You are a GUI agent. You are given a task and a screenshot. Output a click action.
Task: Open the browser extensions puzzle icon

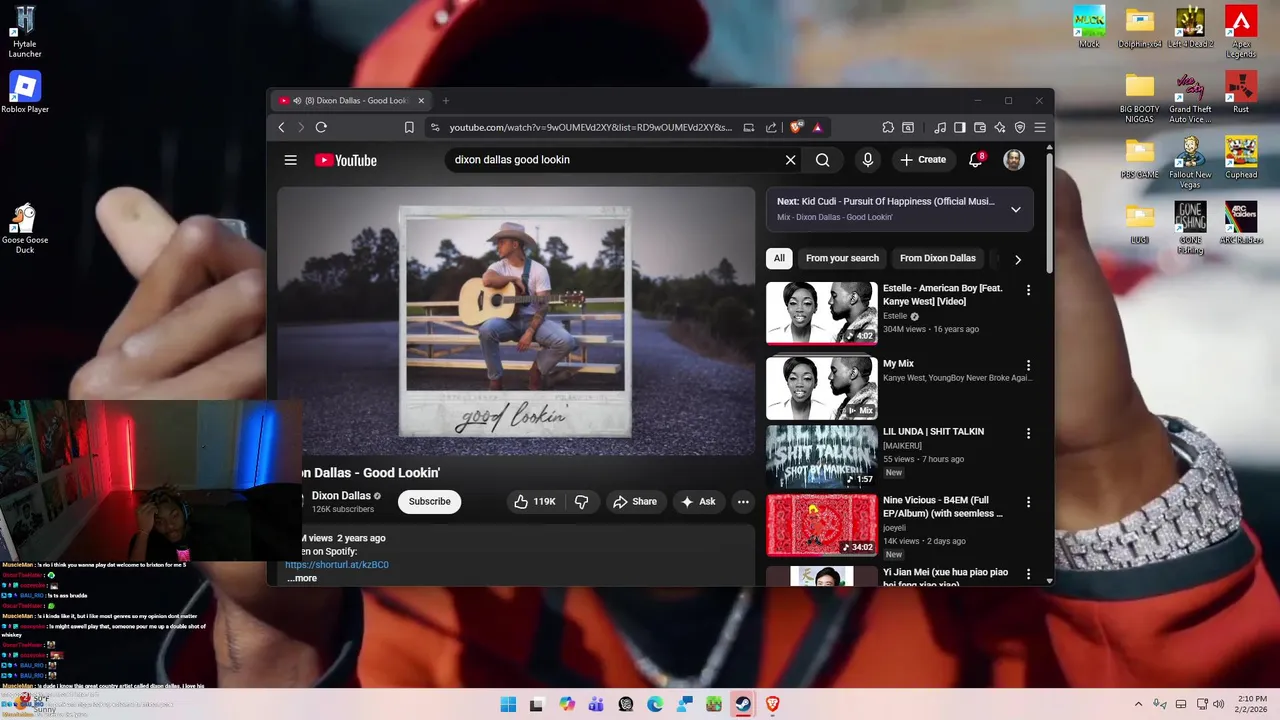[888, 127]
